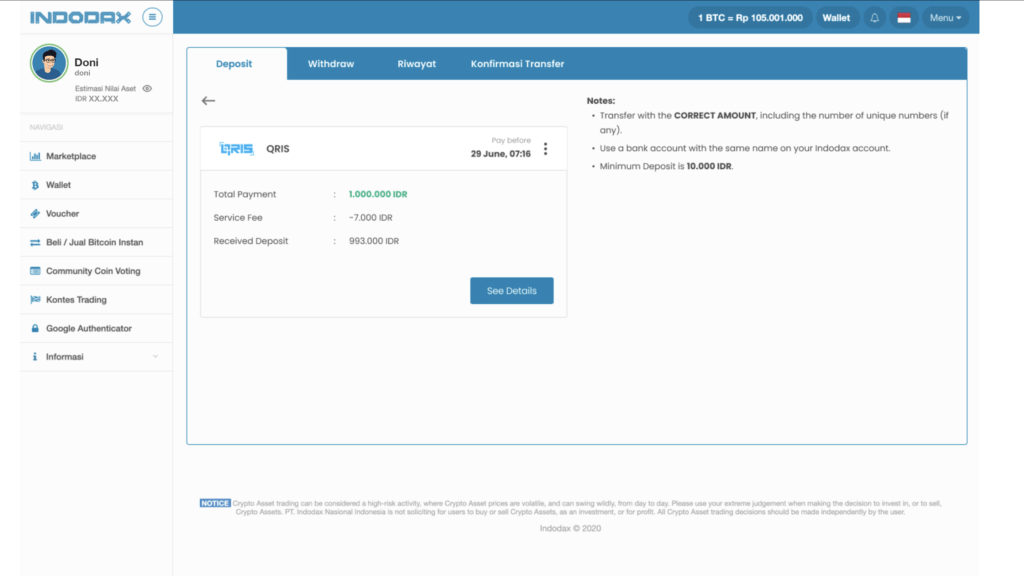Select the Konfirmasi Transfer tab
The image size is (1024, 576).
pos(517,64)
